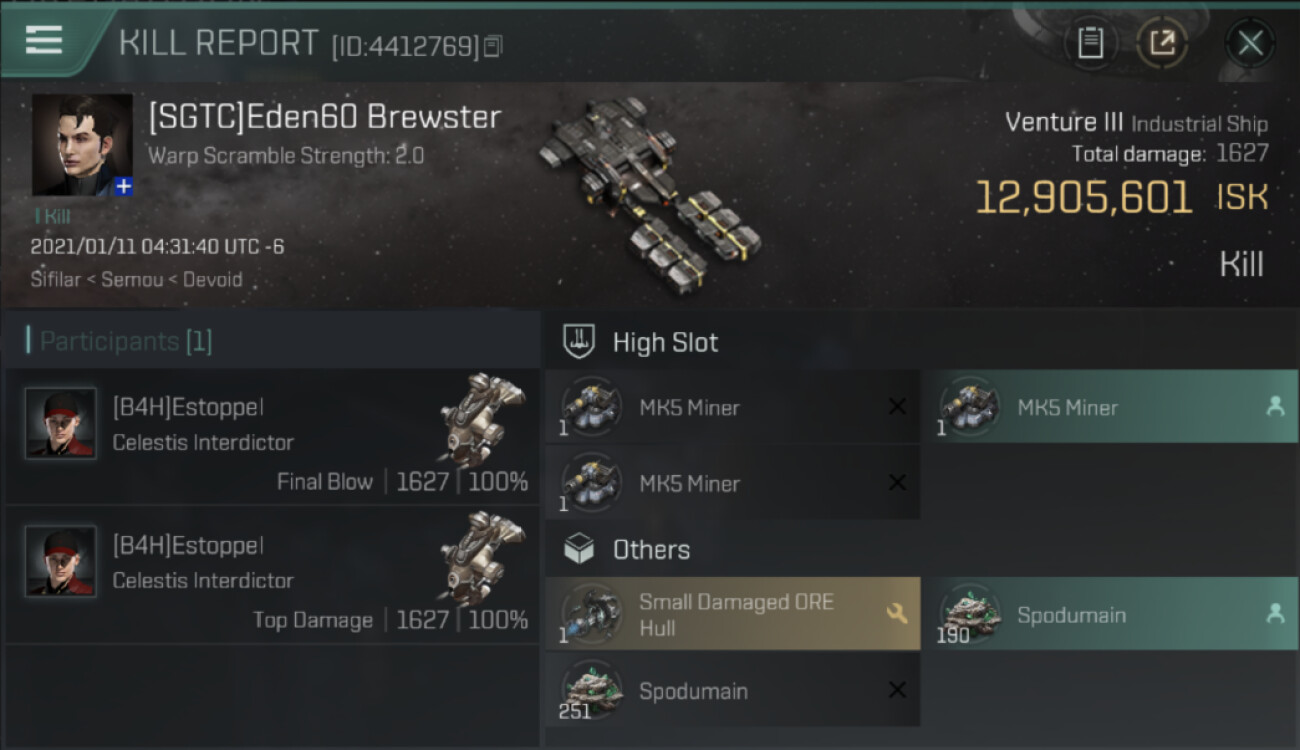Click wrench icon on ORE Hull row
The width and height of the screenshot is (1300, 750).
pyautogui.click(x=897, y=614)
